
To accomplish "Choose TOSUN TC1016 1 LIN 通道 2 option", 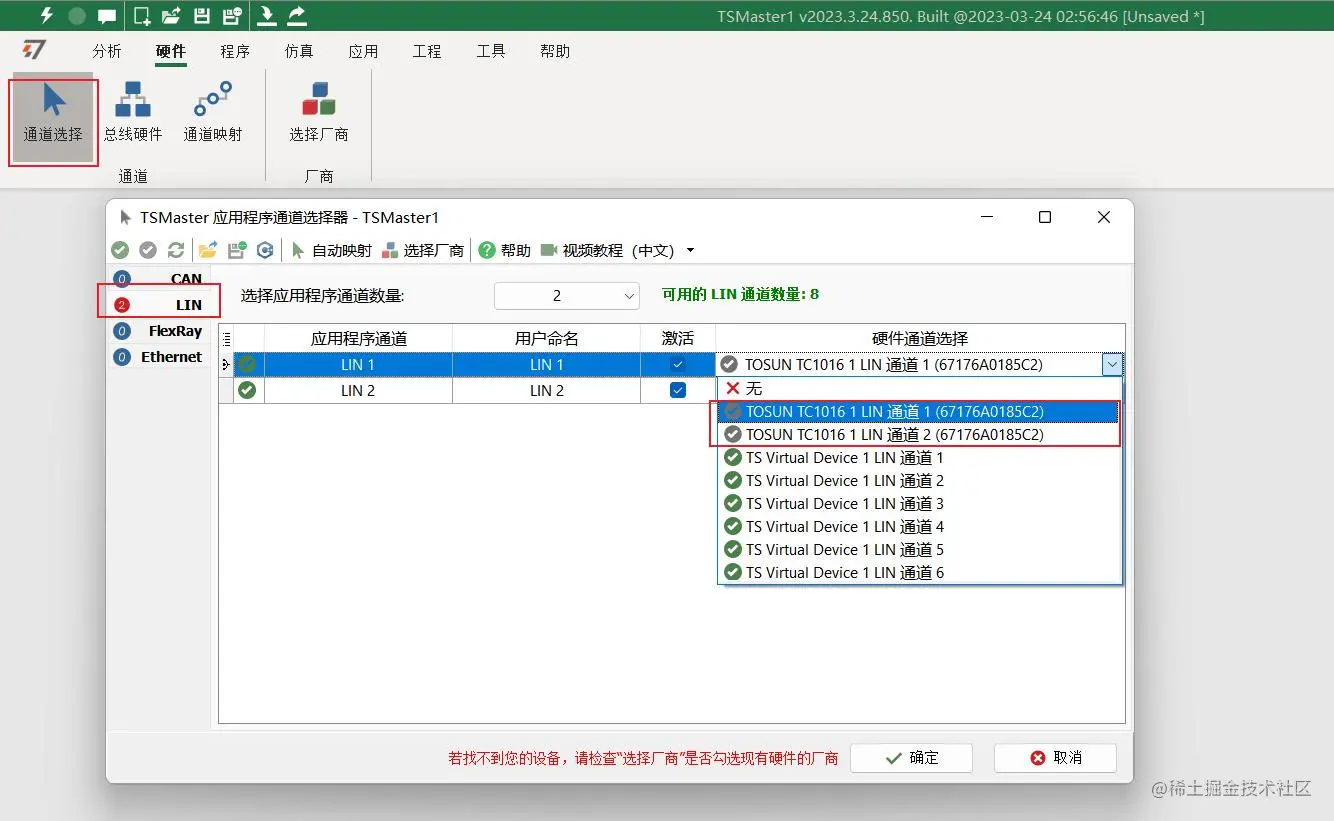I will tap(919, 434).
